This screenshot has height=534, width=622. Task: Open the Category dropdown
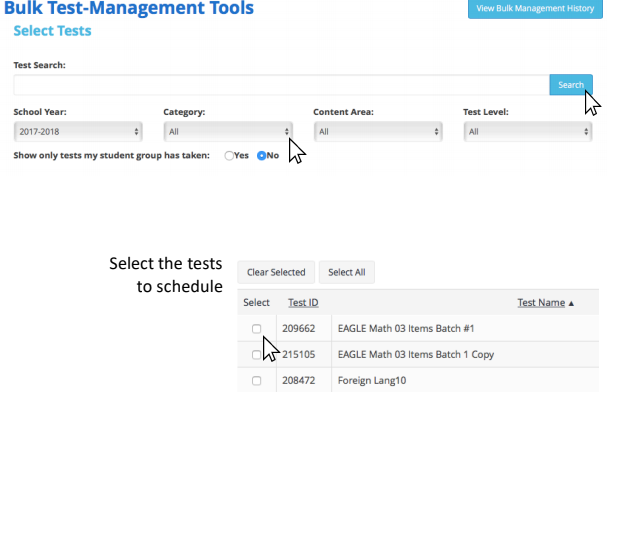pyautogui.click(x=228, y=132)
